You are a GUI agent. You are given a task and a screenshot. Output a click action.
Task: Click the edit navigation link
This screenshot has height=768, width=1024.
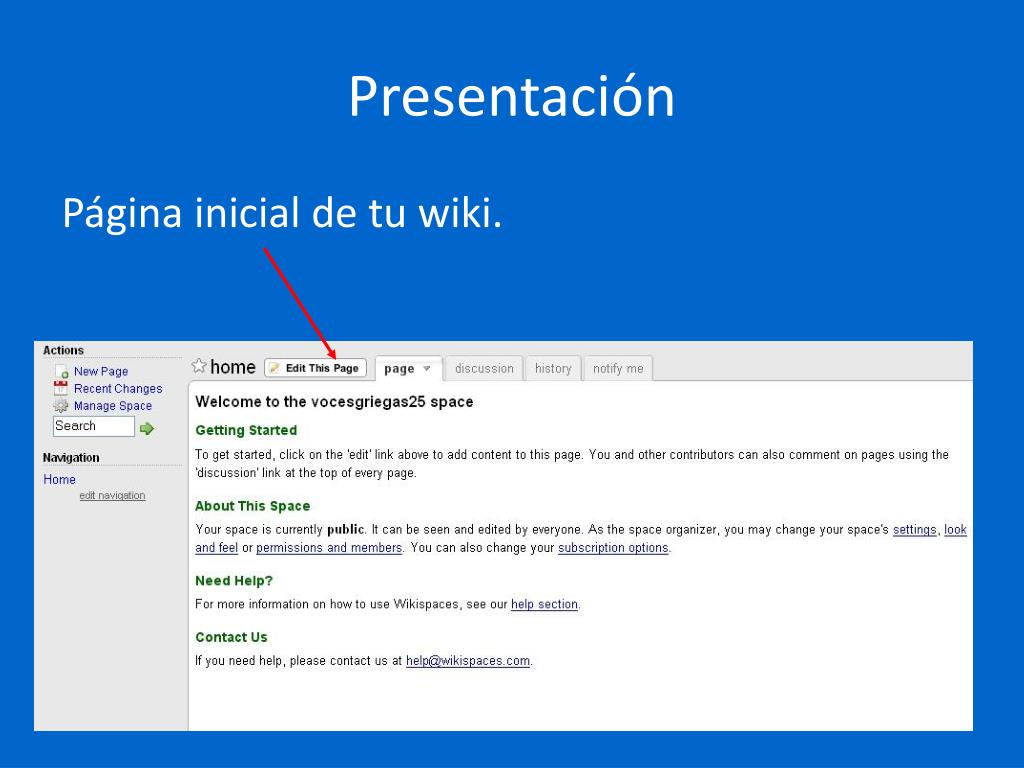[112, 496]
